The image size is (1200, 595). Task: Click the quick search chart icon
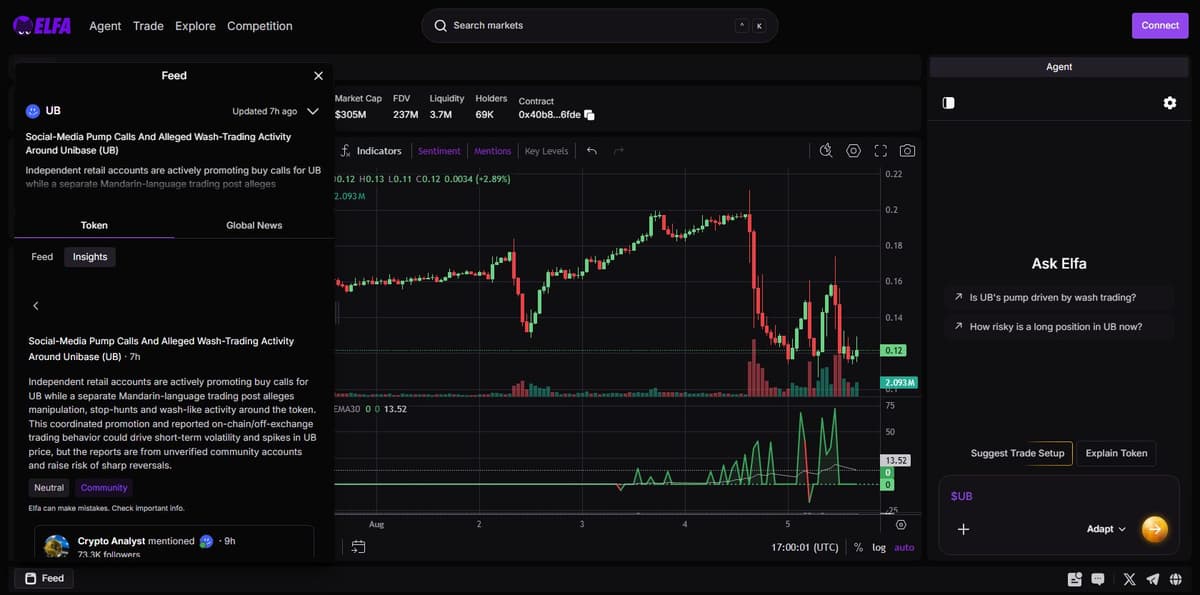826,151
